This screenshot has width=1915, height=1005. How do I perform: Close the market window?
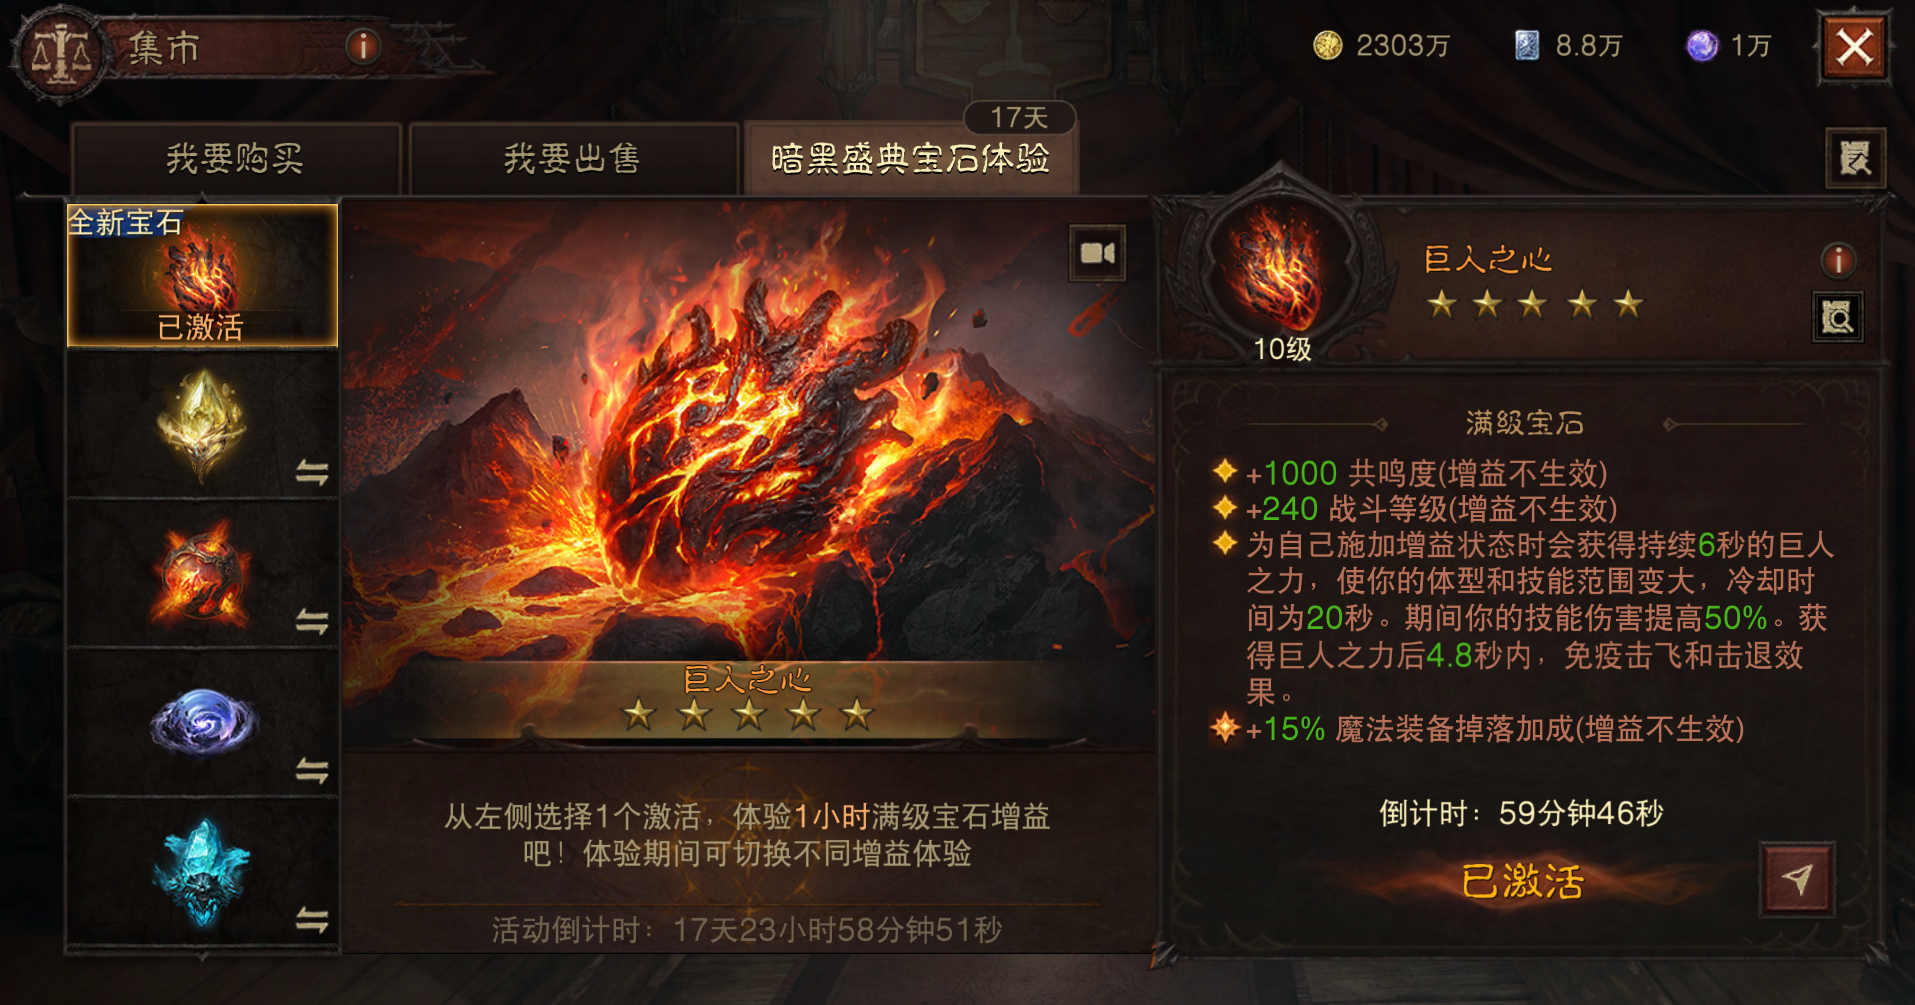tap(1854, 47)
